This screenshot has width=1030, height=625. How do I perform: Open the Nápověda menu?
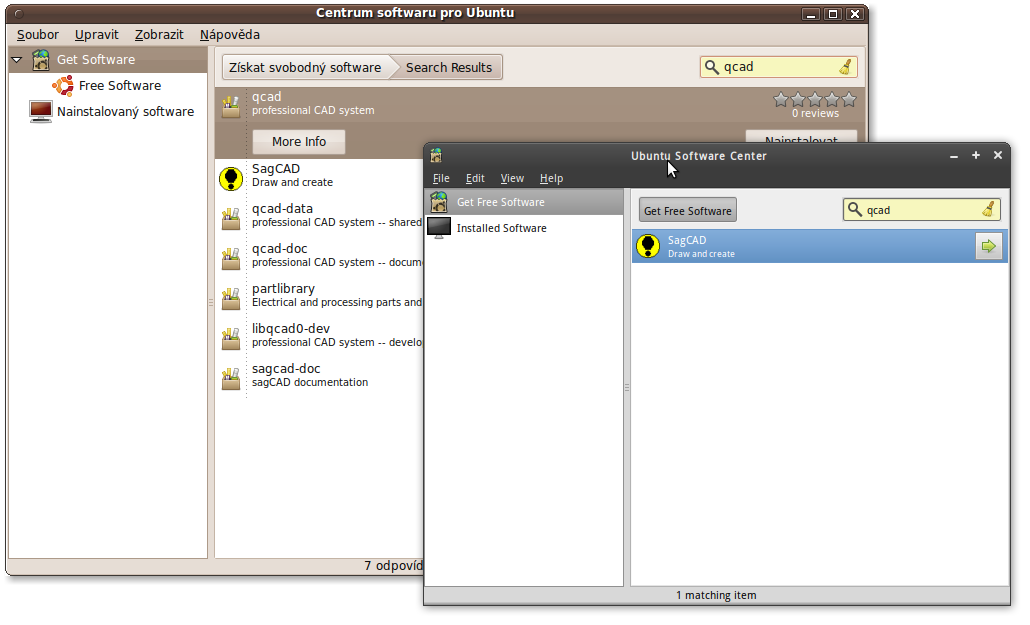(x=230, y=35)
